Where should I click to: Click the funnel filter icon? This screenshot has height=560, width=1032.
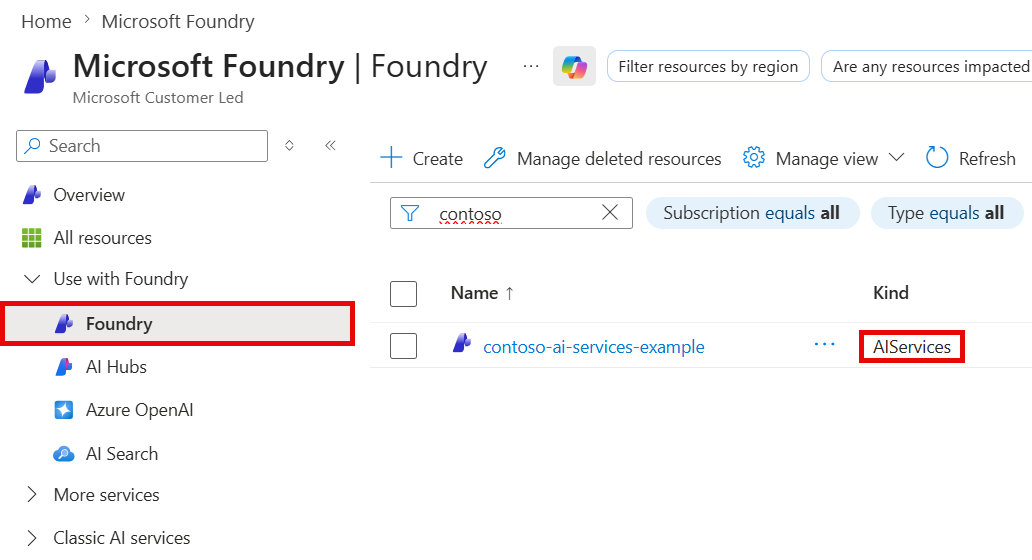(410, 213)
